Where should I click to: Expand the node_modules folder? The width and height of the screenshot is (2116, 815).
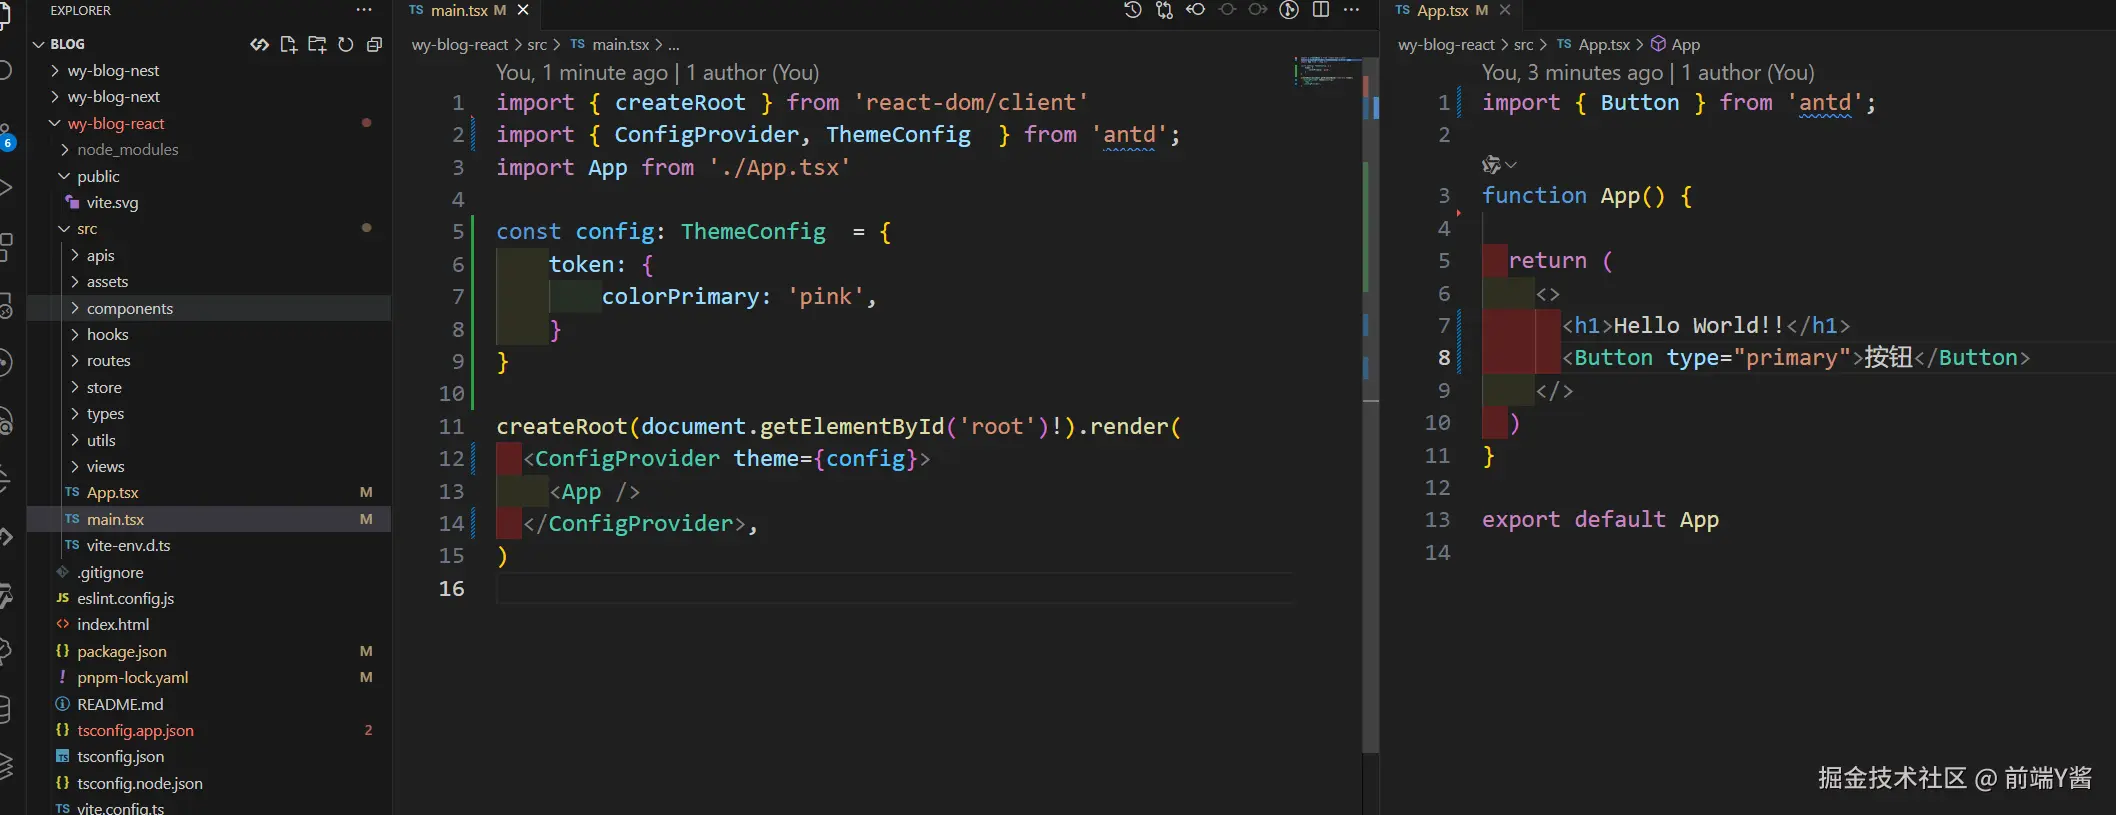65,150
